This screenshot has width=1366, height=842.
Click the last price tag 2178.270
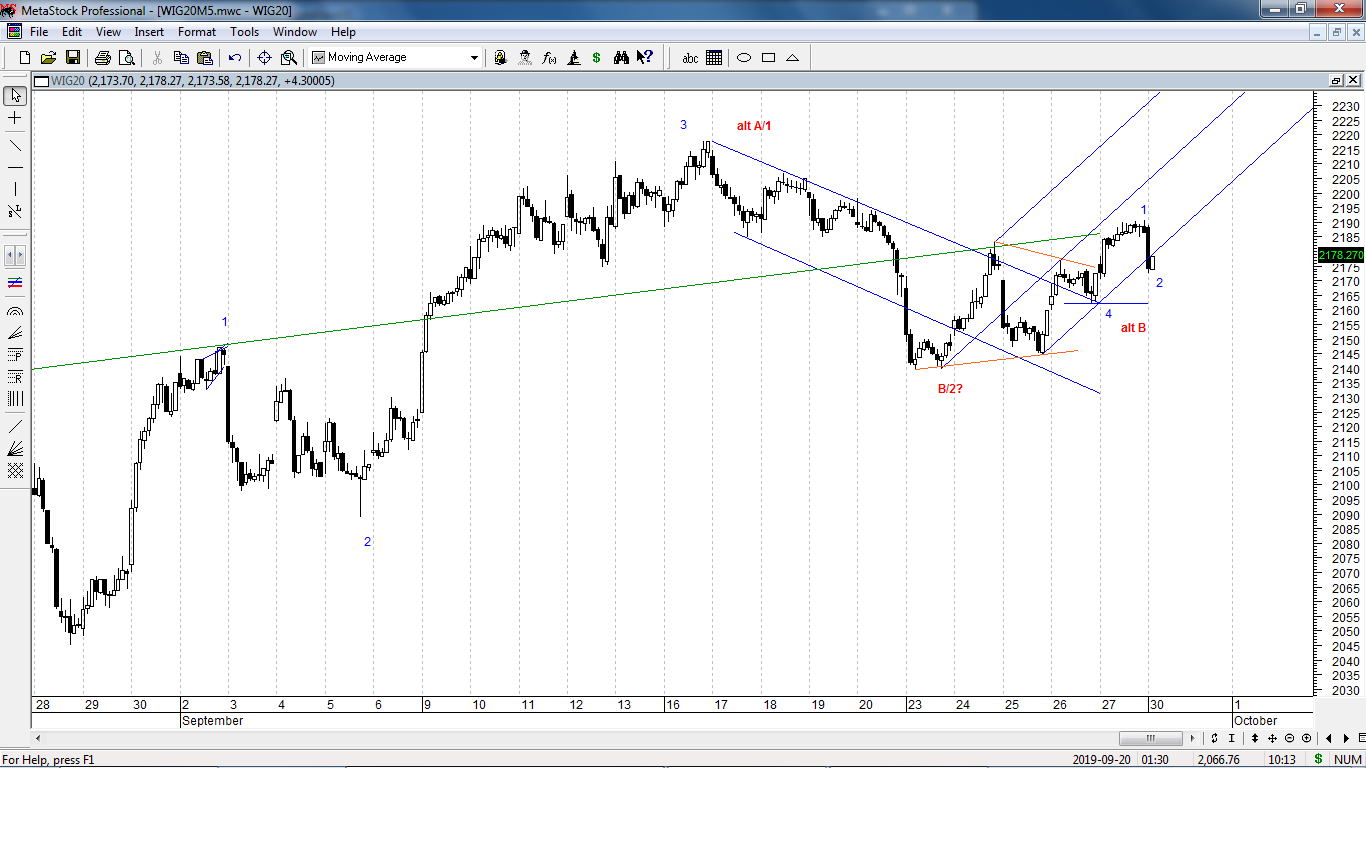tap(1341, 256)
